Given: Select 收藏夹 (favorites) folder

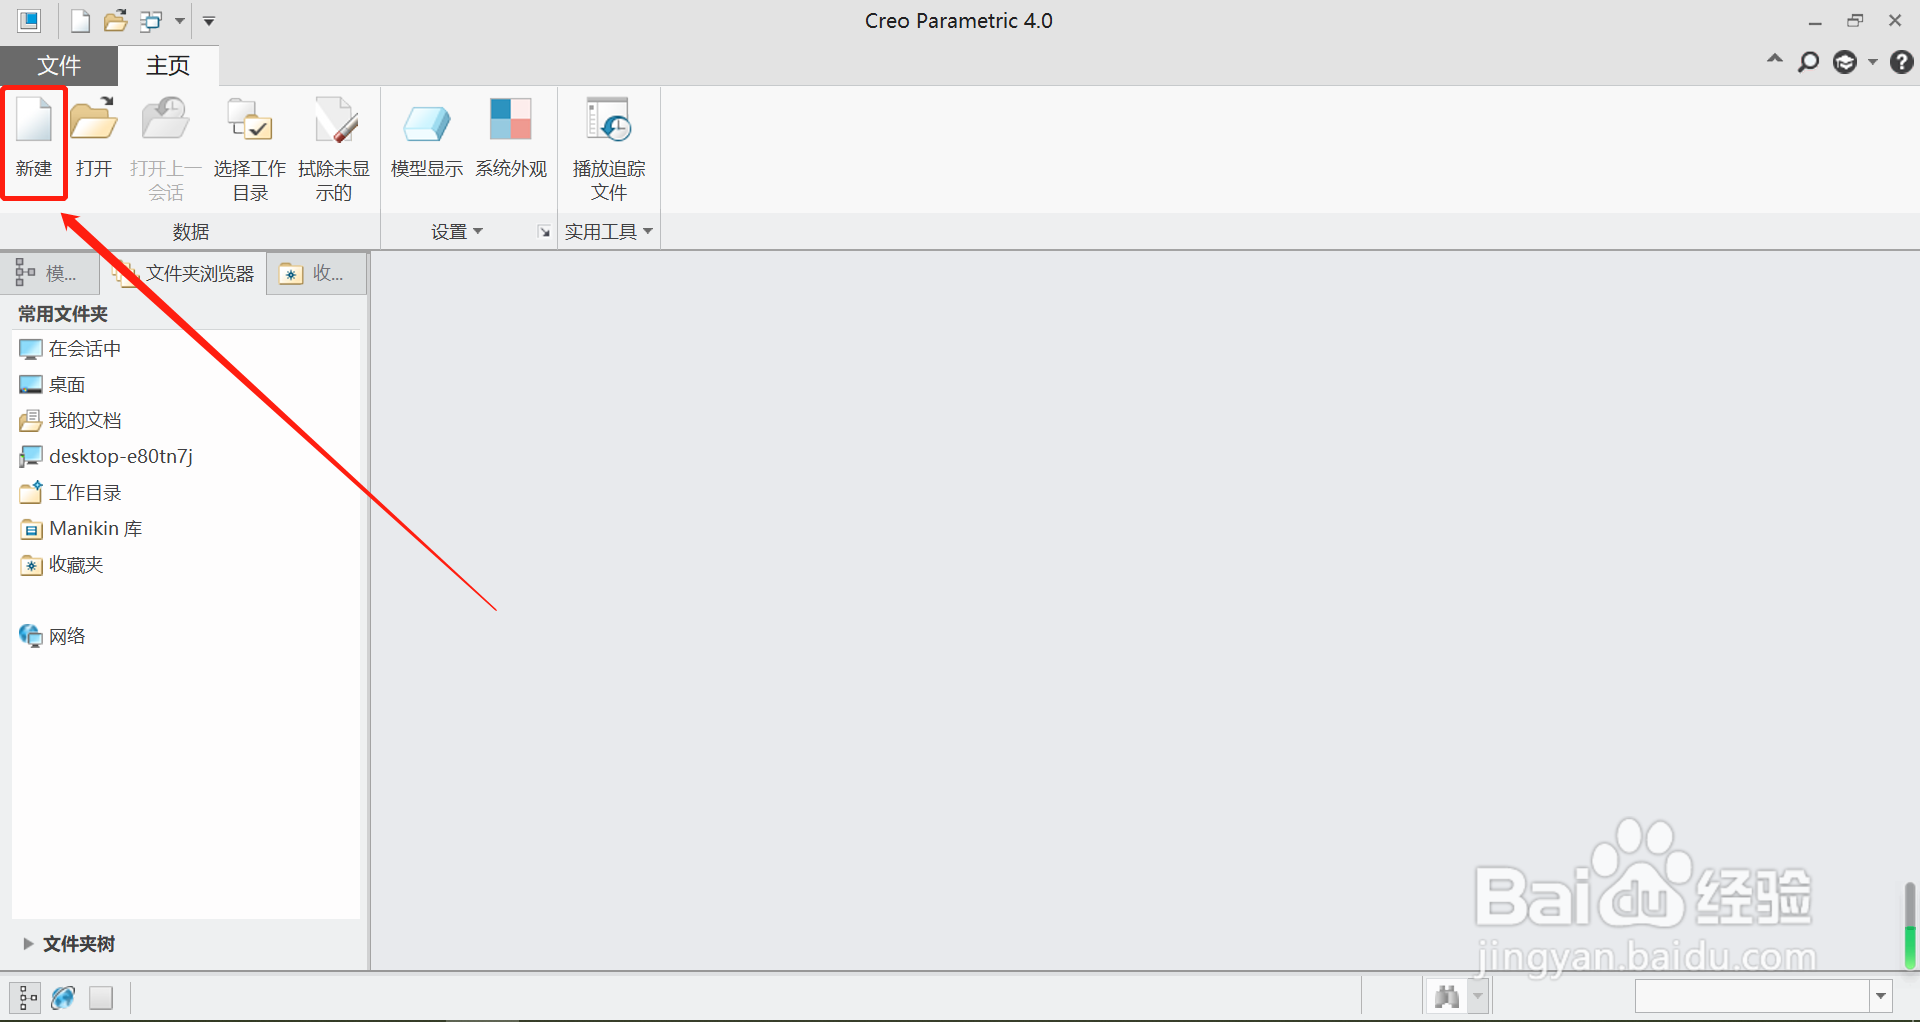Looking at the screenshot, I should coord(61,565).
